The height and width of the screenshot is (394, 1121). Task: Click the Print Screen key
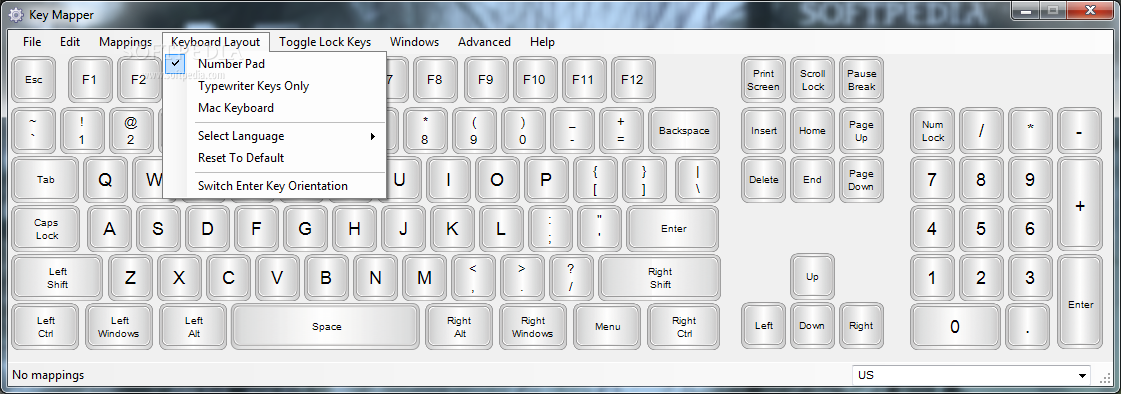coord(764,79)
